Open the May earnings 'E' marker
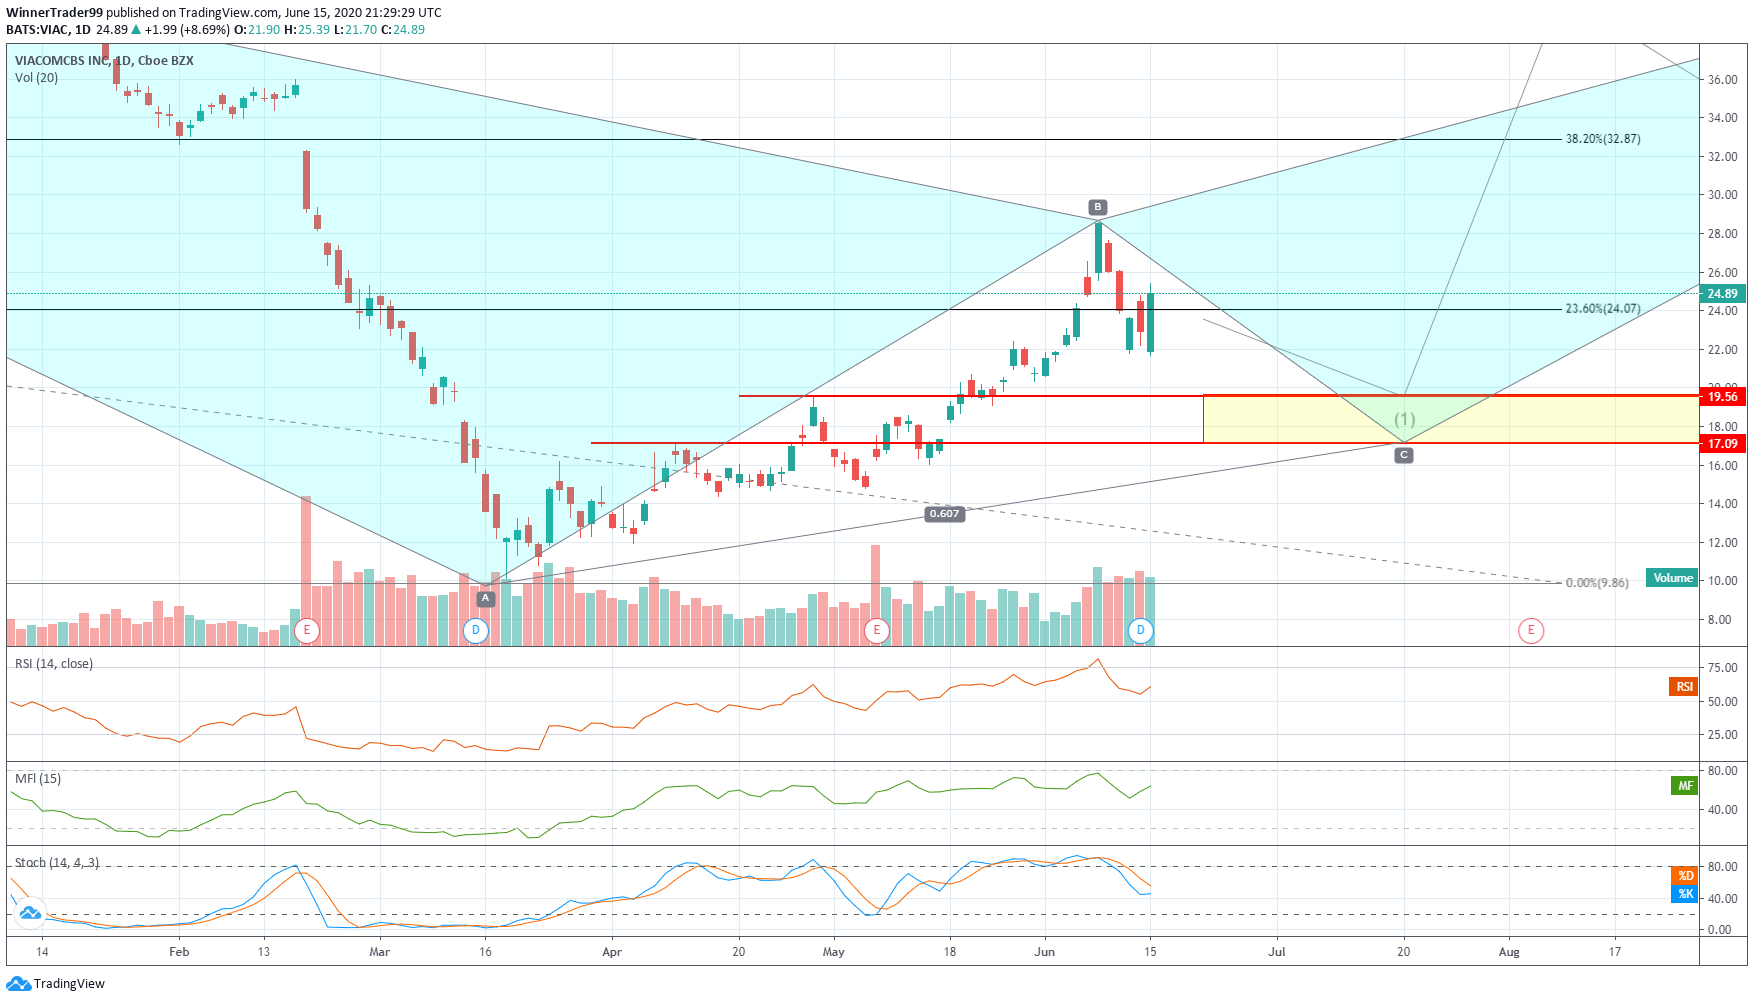Viewport: 1754px width, 1002px height. pos(877,631)
